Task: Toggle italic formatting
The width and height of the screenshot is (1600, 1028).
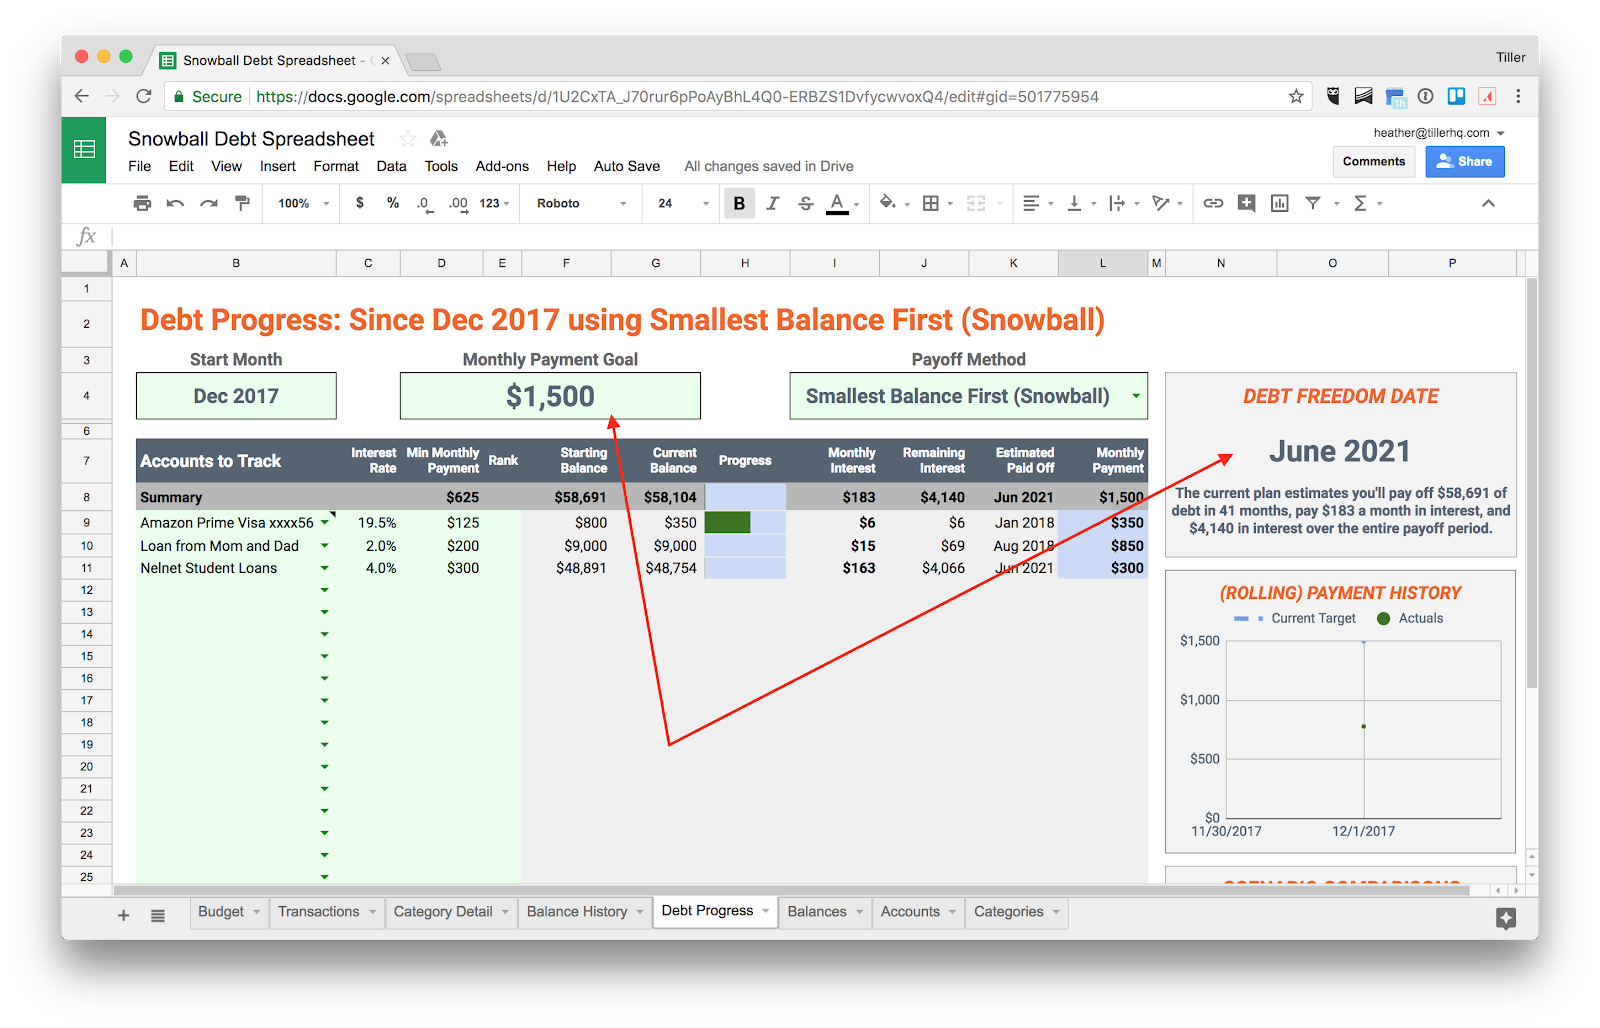Action: (x=772, y=203)
